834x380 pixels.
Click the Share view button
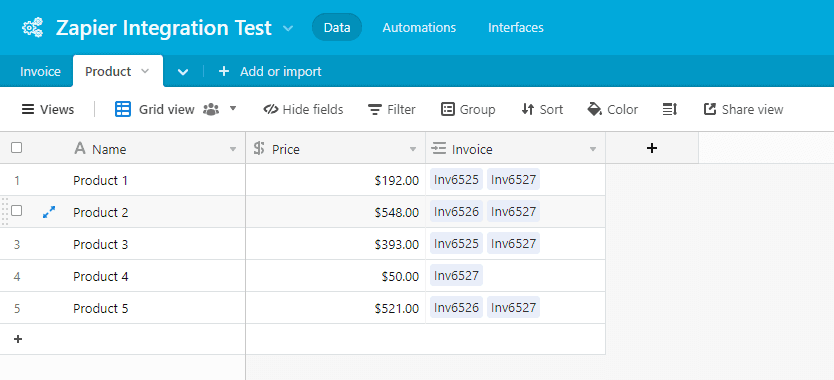pos(743,110)
